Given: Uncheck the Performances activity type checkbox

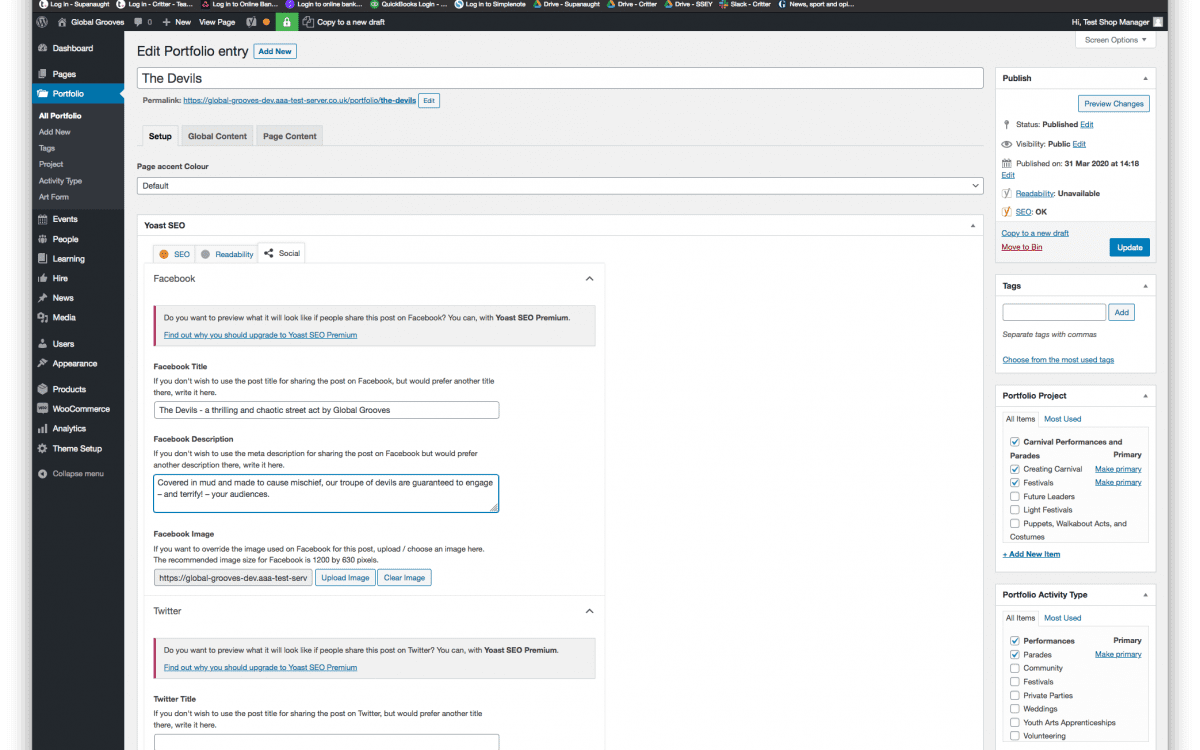Looking at the screenshot, I should point(1015,641).
